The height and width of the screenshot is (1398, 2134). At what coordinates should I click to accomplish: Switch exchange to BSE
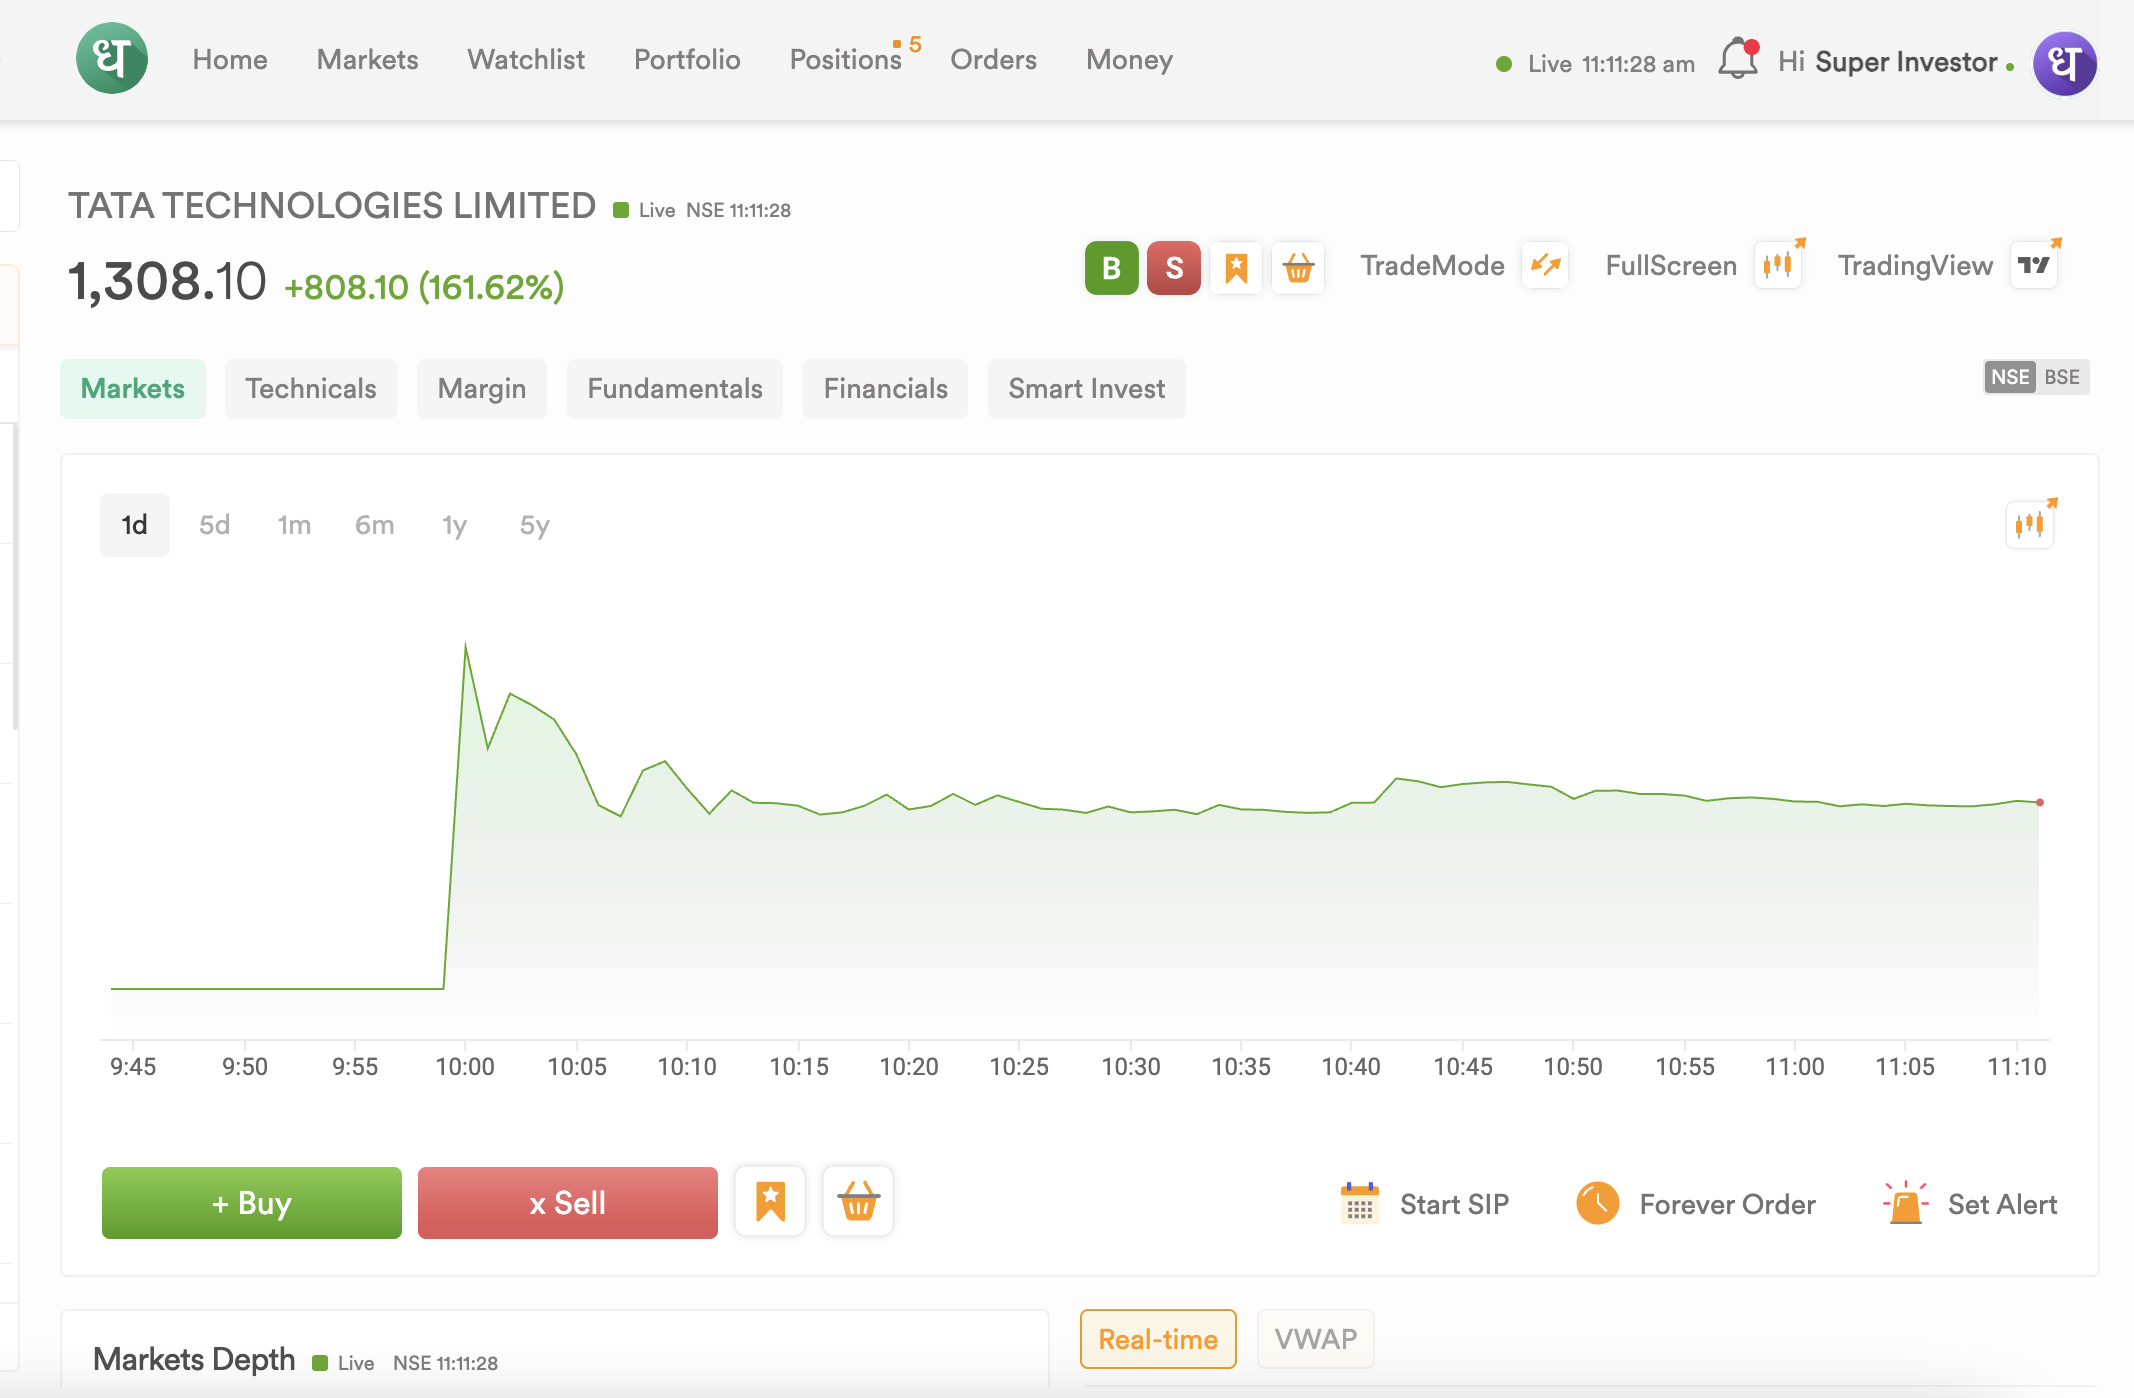pos(2062,377)
